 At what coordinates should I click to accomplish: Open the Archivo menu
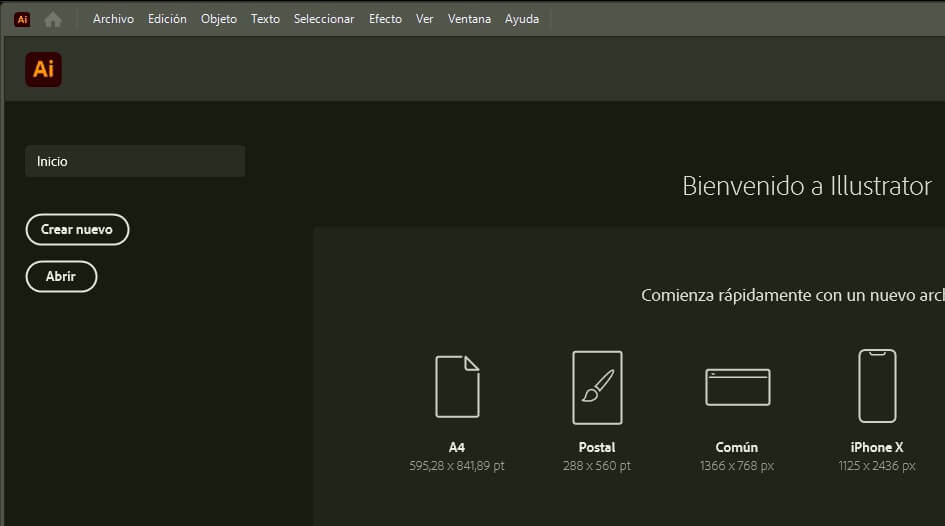click(113, 19)
